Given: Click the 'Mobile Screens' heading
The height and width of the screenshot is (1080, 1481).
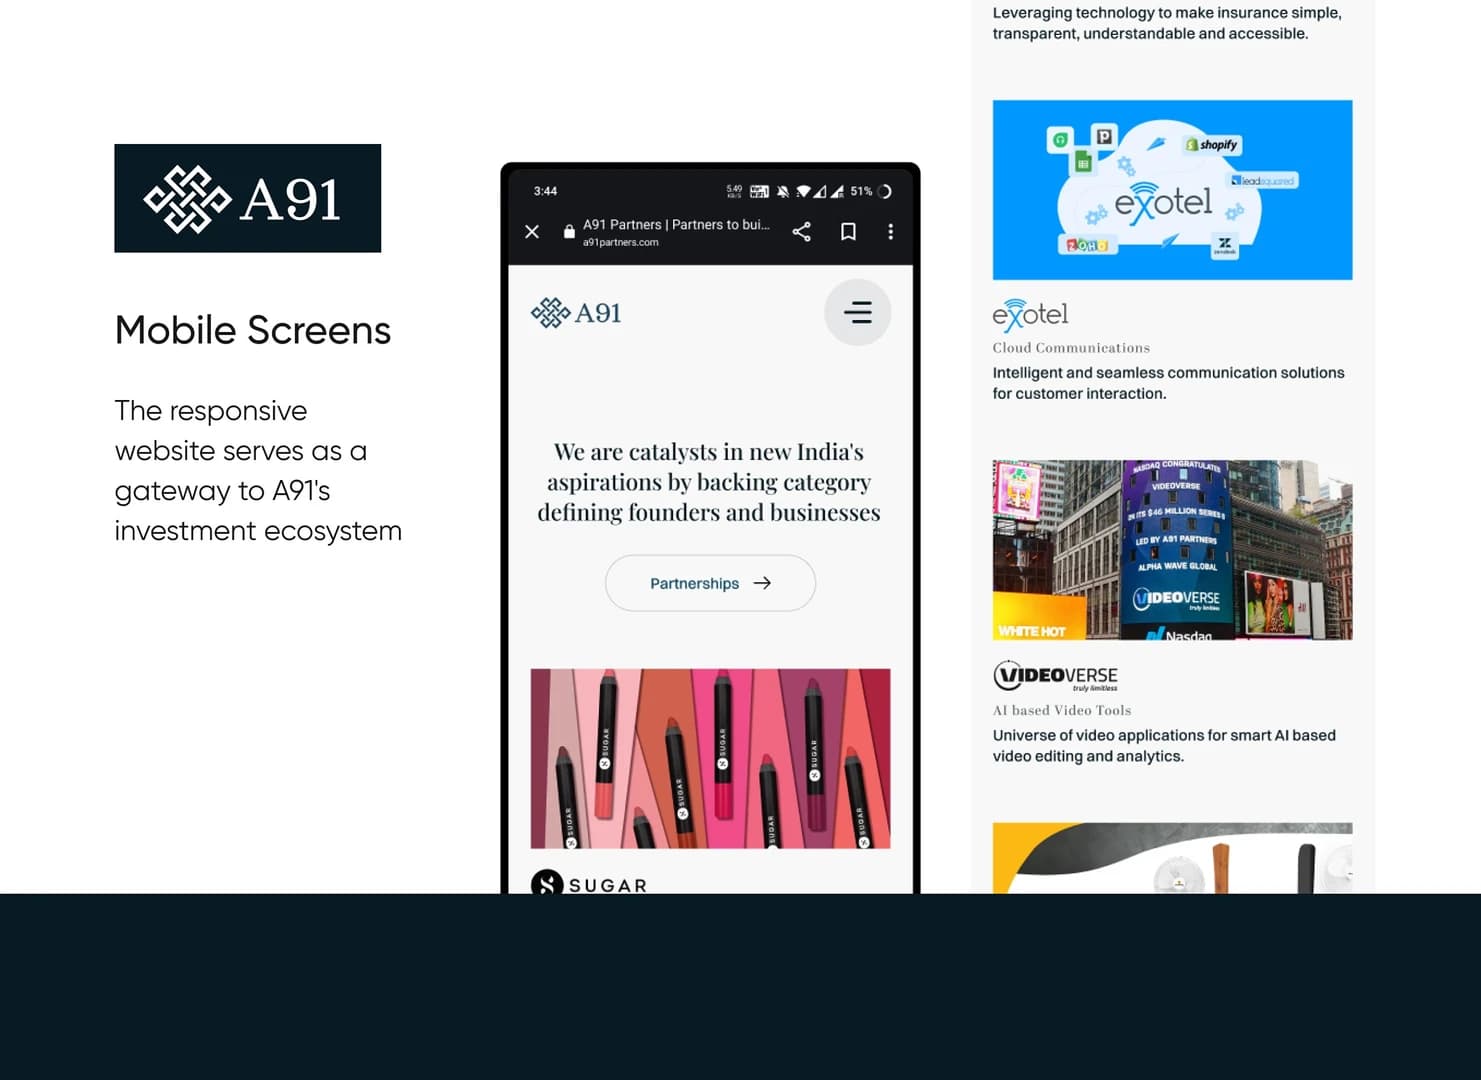Looking at the screenshot, I should pos(253,330).
